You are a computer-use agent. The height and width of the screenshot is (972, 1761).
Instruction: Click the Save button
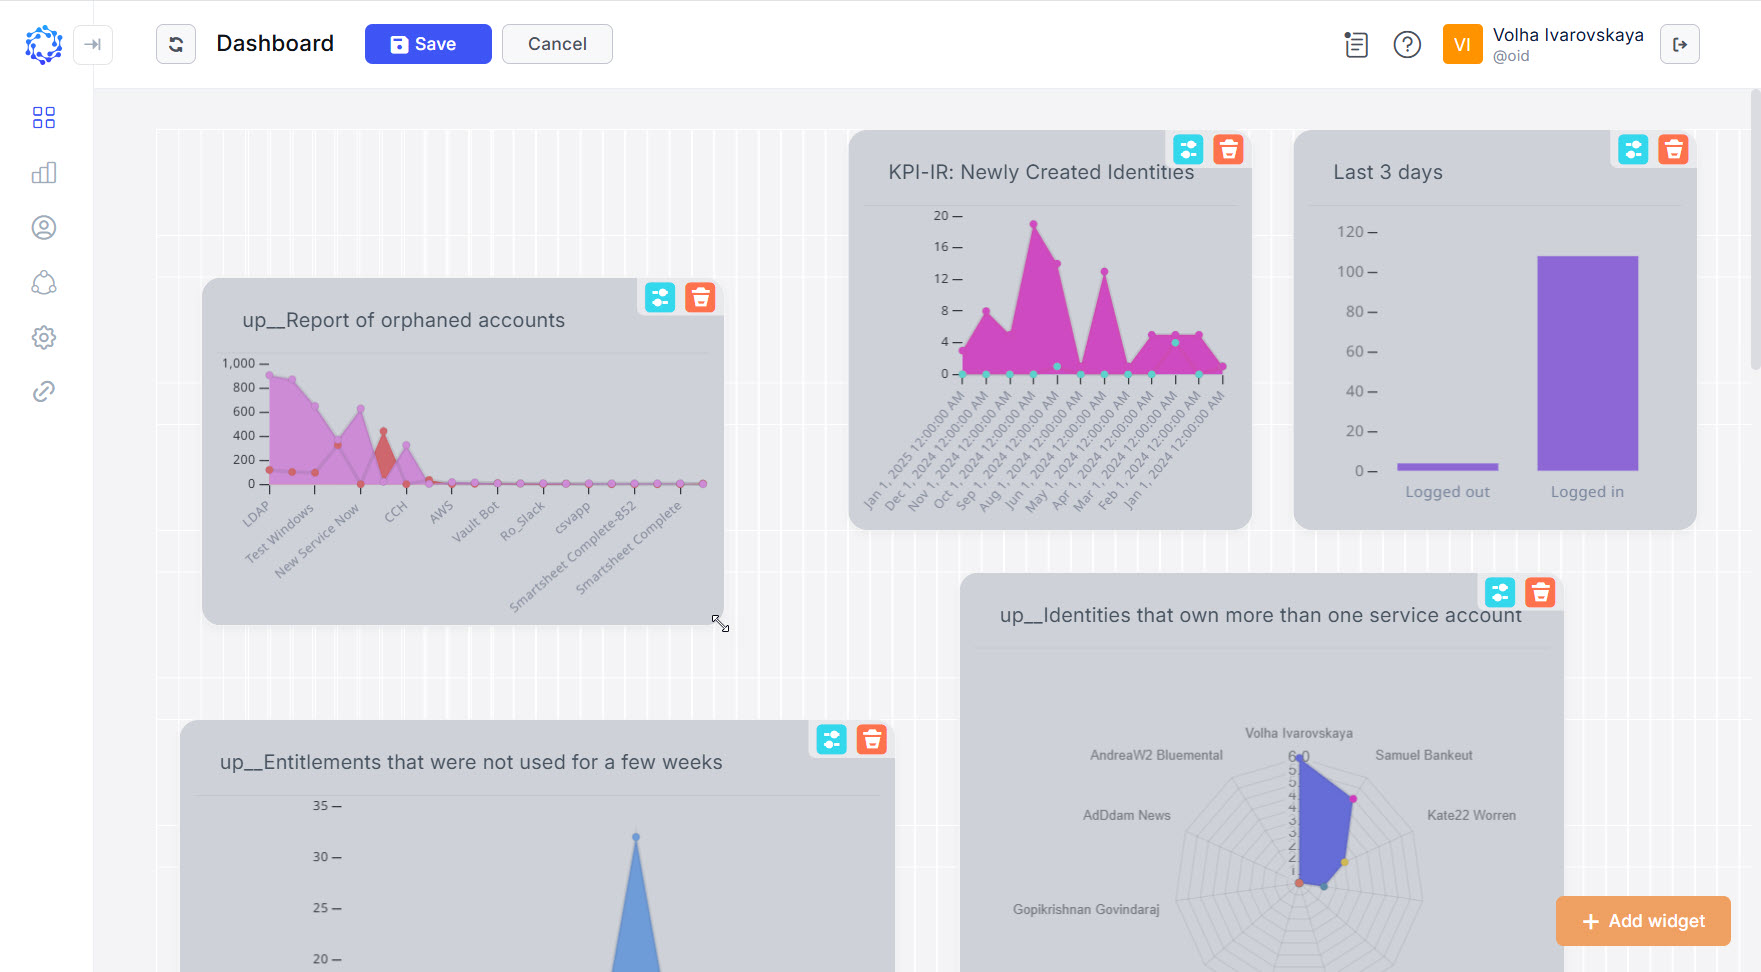428,44
